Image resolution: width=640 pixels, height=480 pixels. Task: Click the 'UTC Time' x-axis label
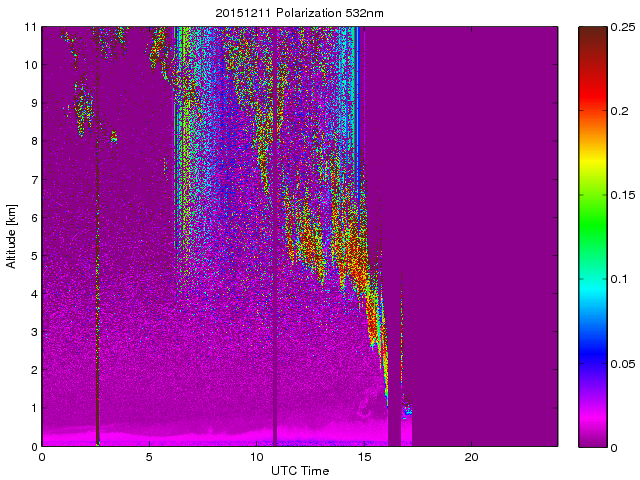click(300, 471)
